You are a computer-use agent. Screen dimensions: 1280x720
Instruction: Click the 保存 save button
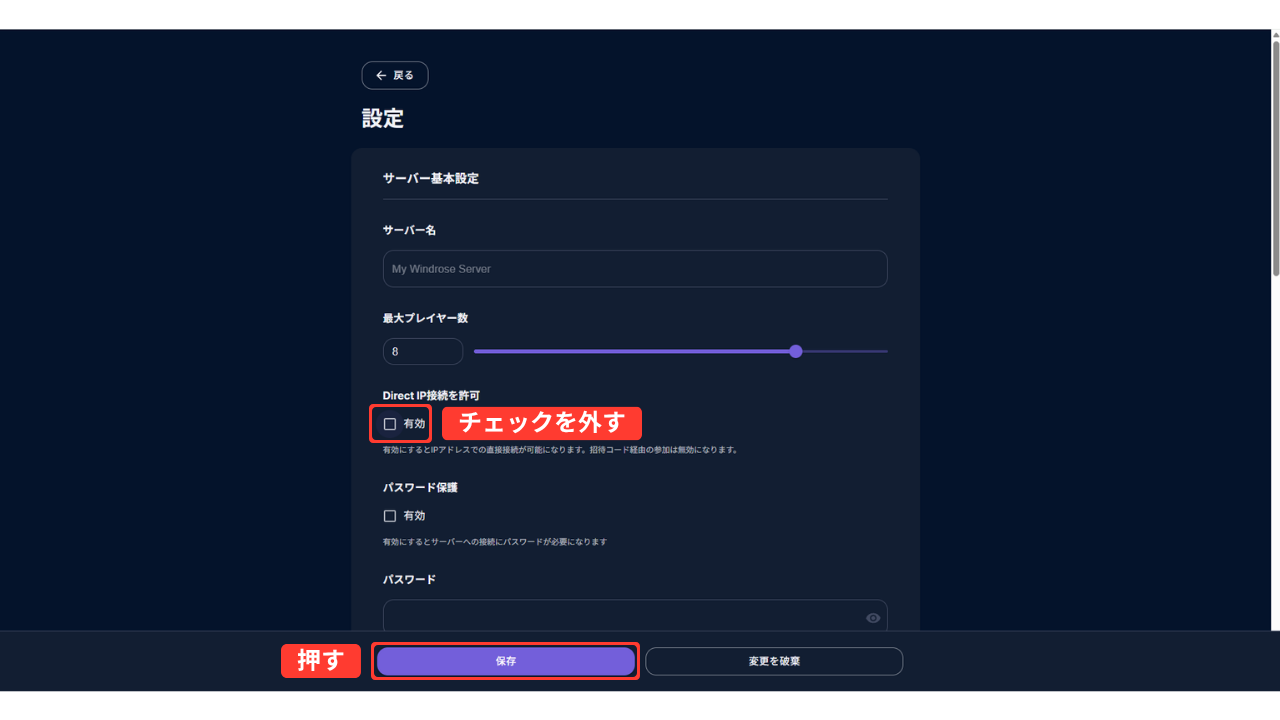tap(506, 661)
